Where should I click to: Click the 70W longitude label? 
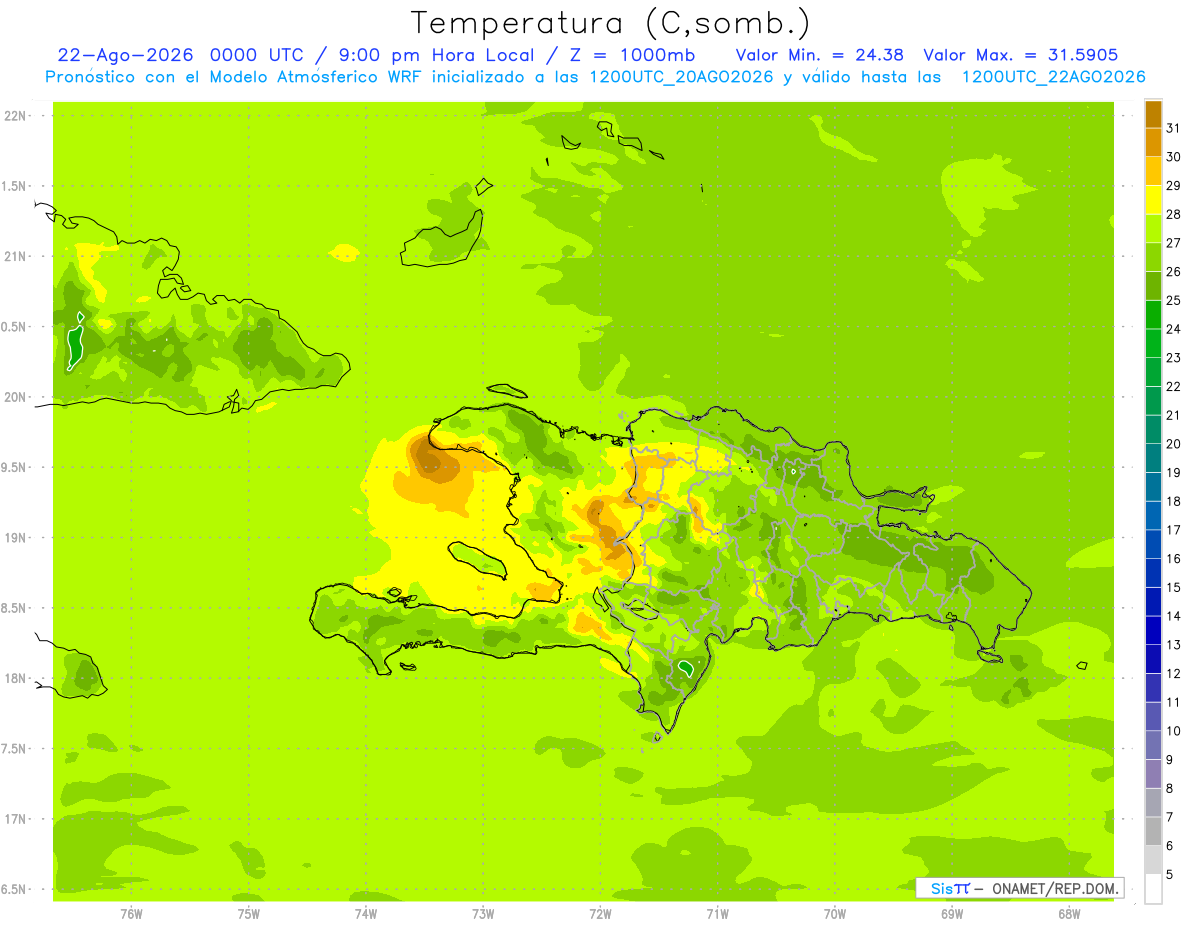835,913
